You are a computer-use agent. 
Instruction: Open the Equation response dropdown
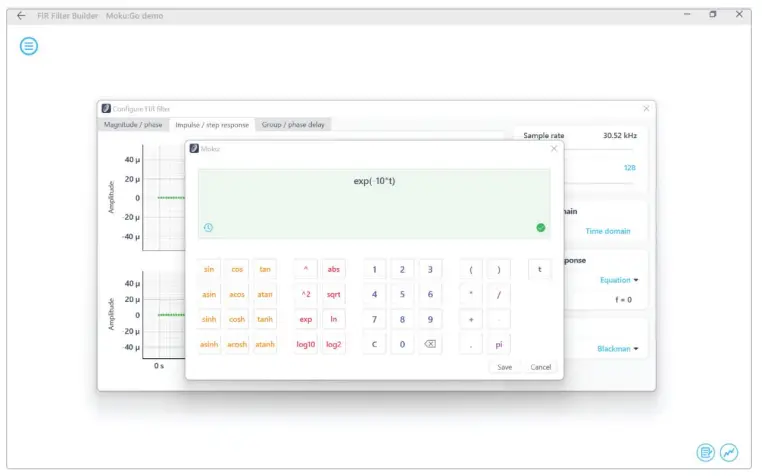[x=619, y=280]
